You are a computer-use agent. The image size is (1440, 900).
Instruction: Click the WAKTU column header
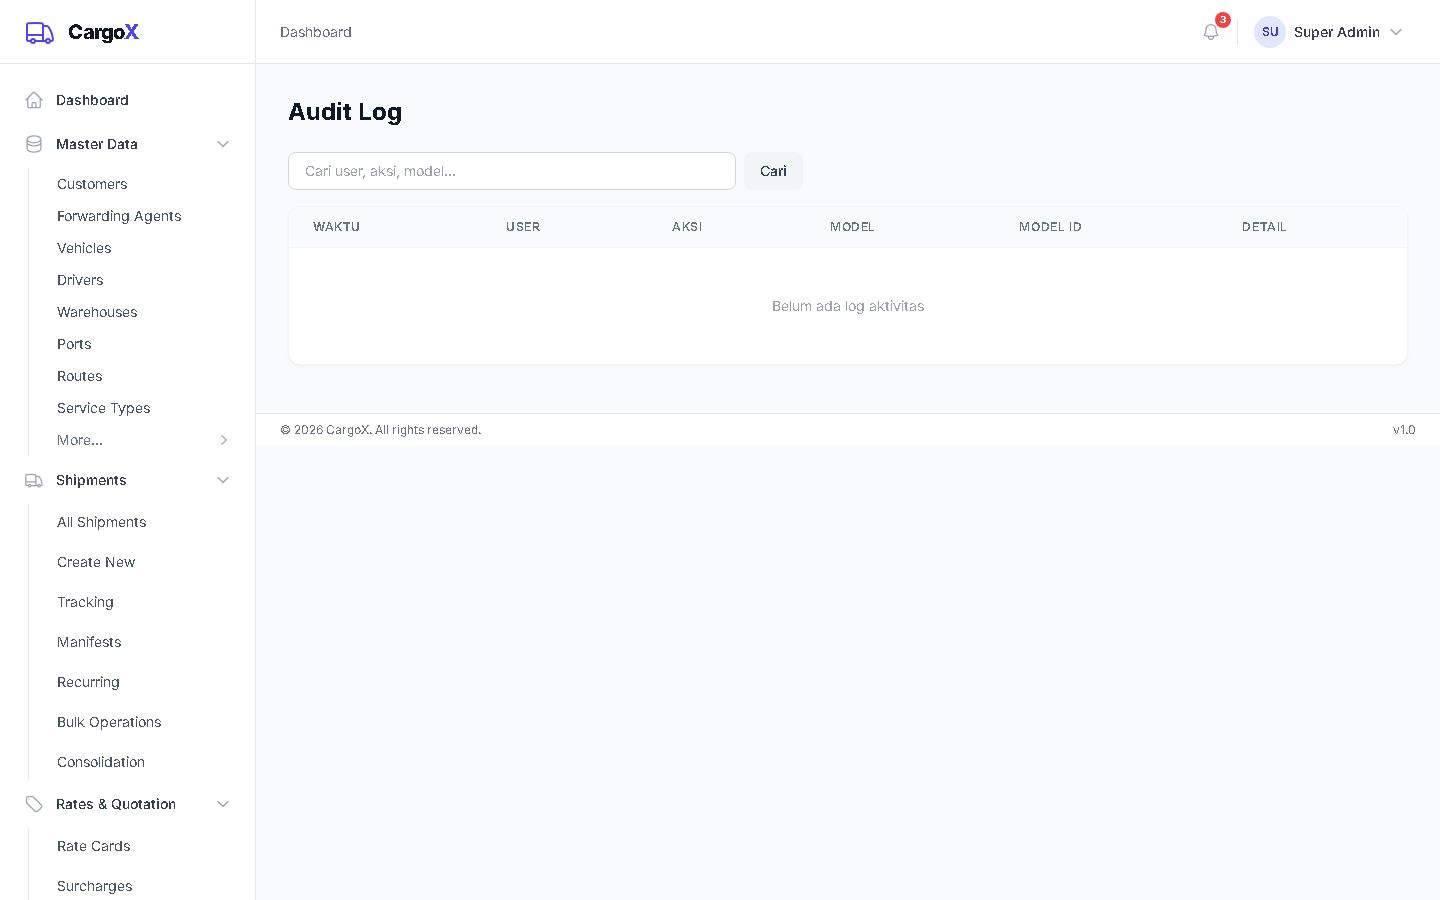click(336, 227)
